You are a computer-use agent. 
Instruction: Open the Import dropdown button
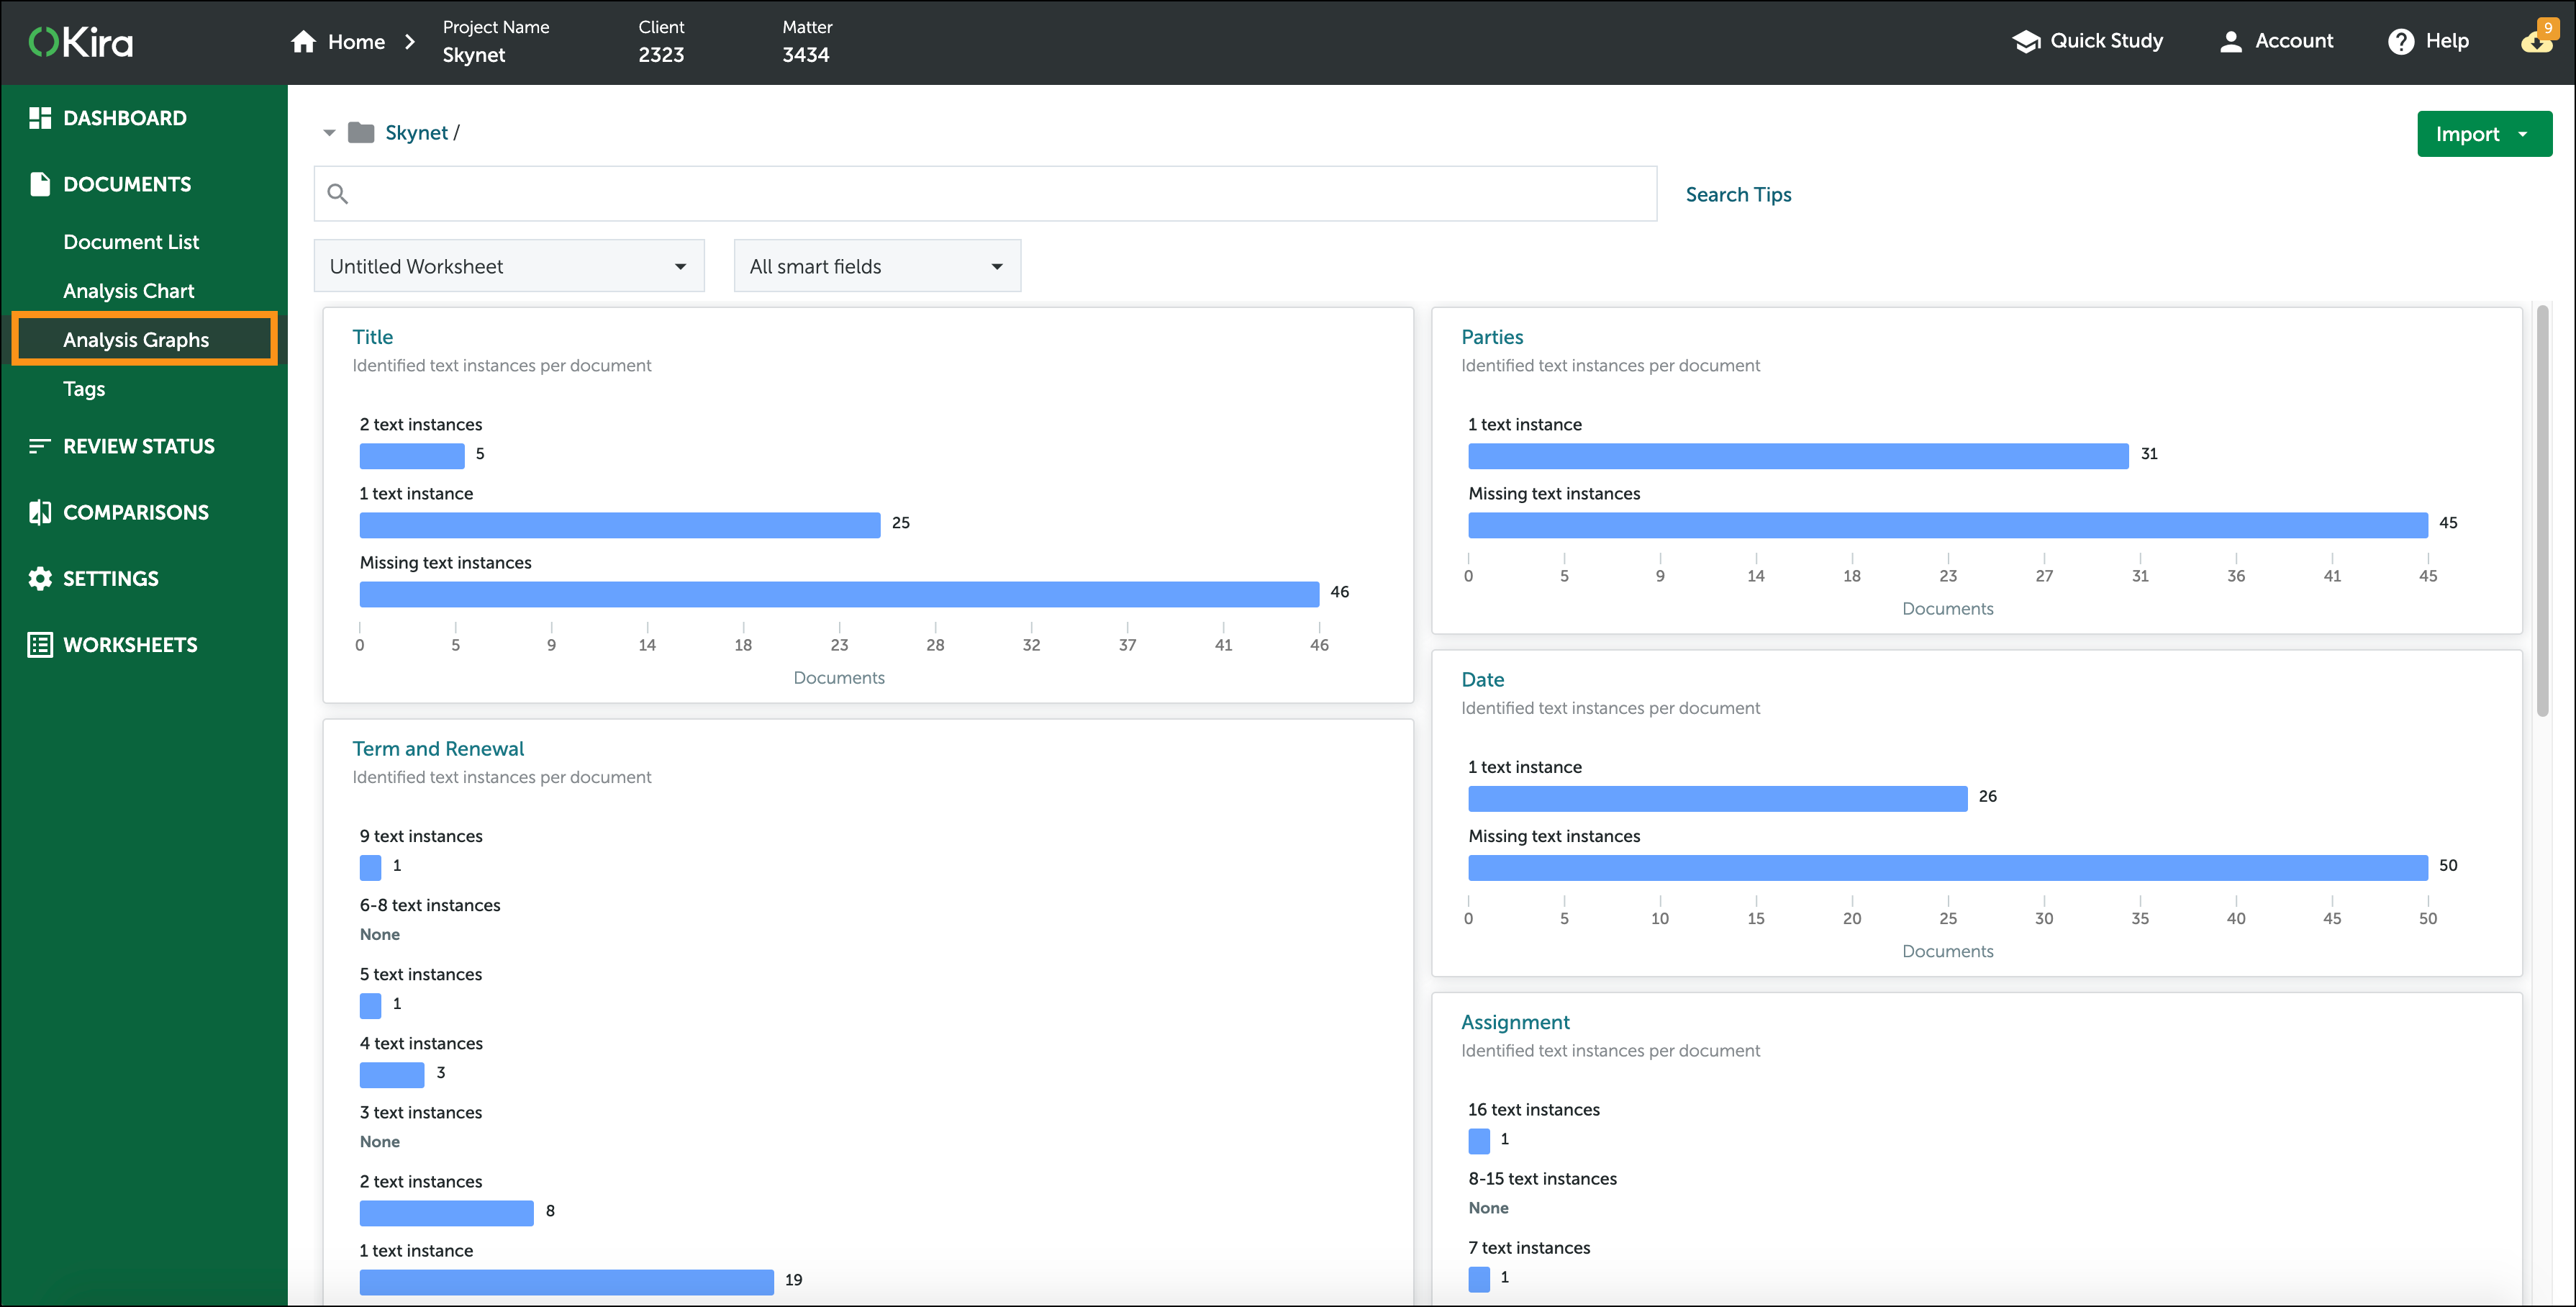(2484, 134)
